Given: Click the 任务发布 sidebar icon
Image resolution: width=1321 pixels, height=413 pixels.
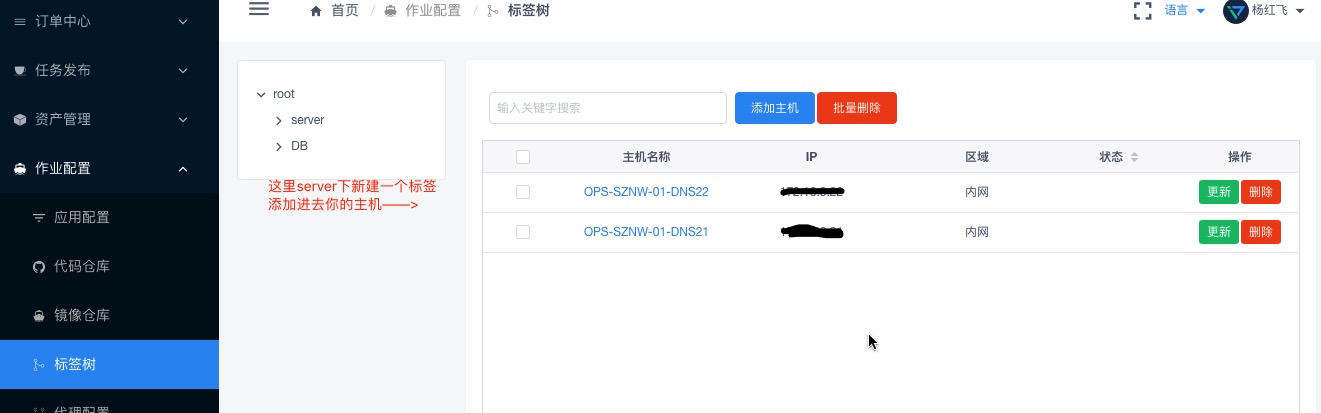Looking at the screenshot, I should (x=20, y=70).
